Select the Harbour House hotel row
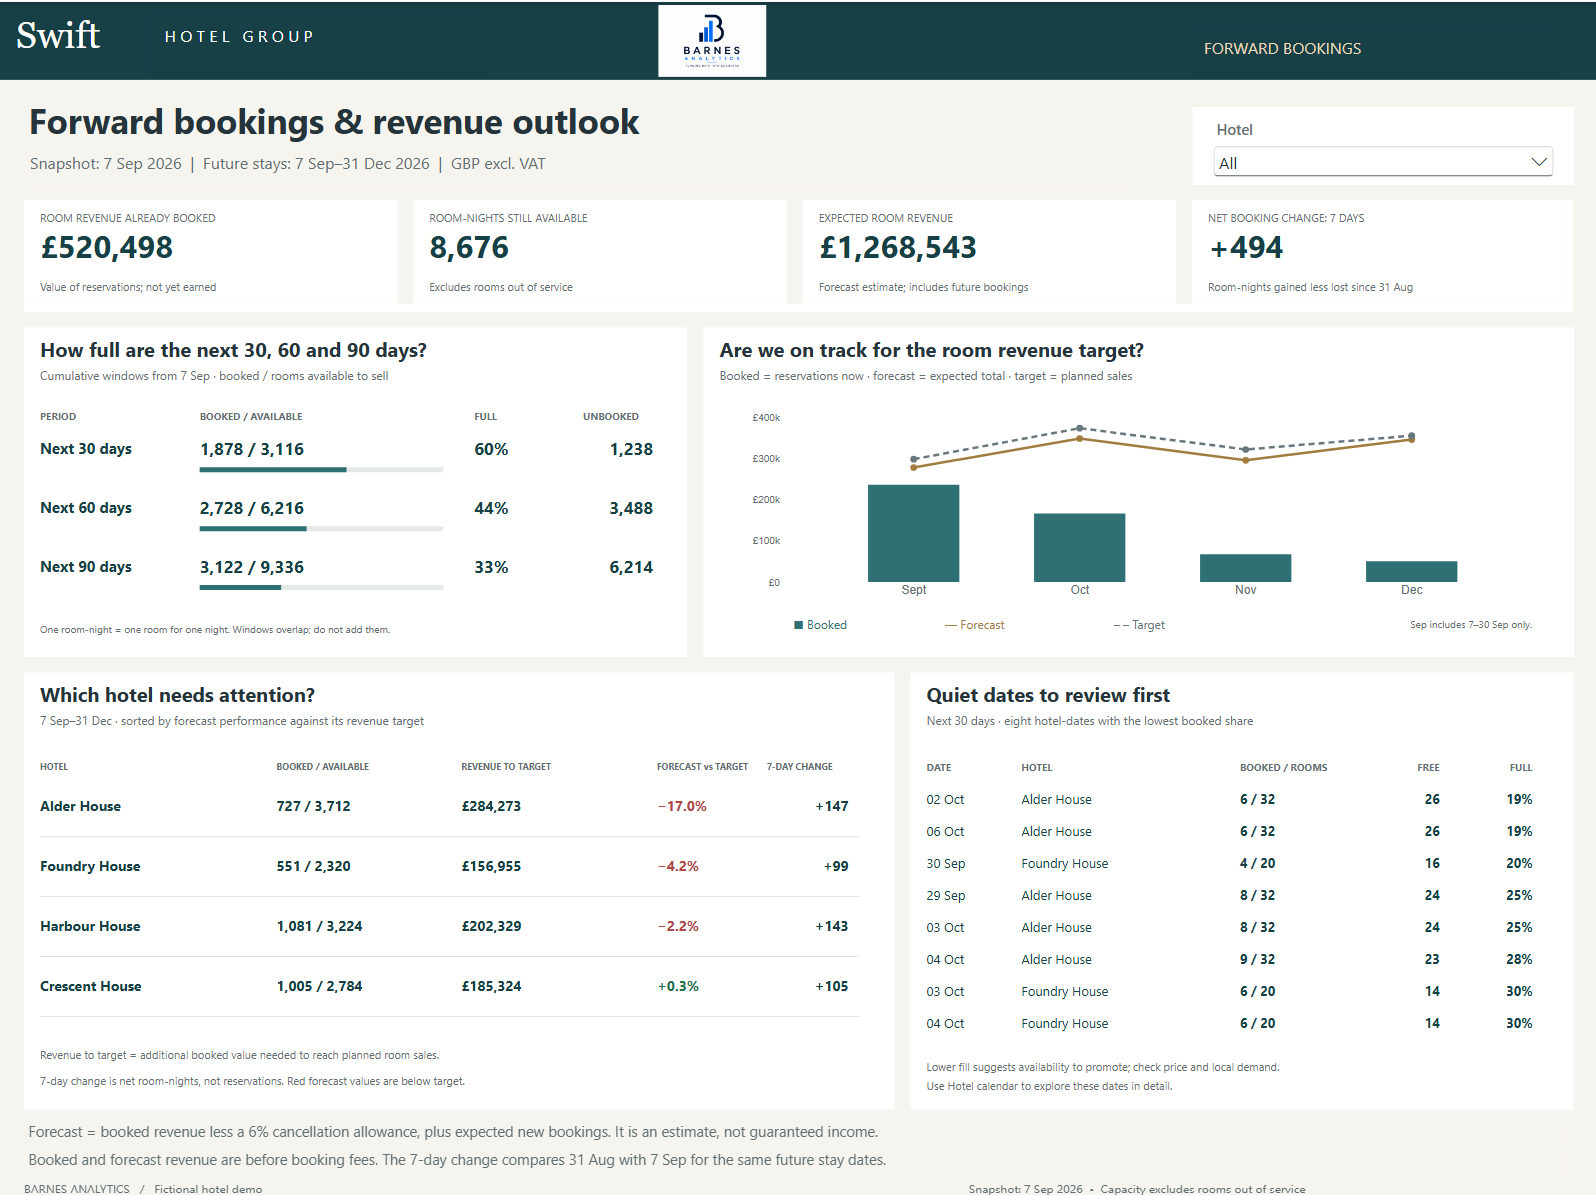 point(449,926)
